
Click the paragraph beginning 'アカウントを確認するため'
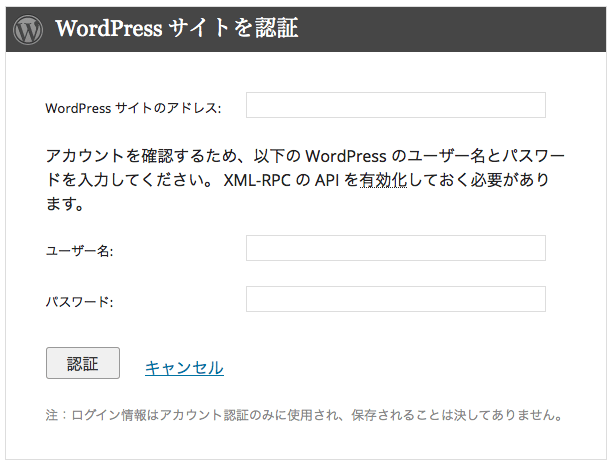point(305,180)
